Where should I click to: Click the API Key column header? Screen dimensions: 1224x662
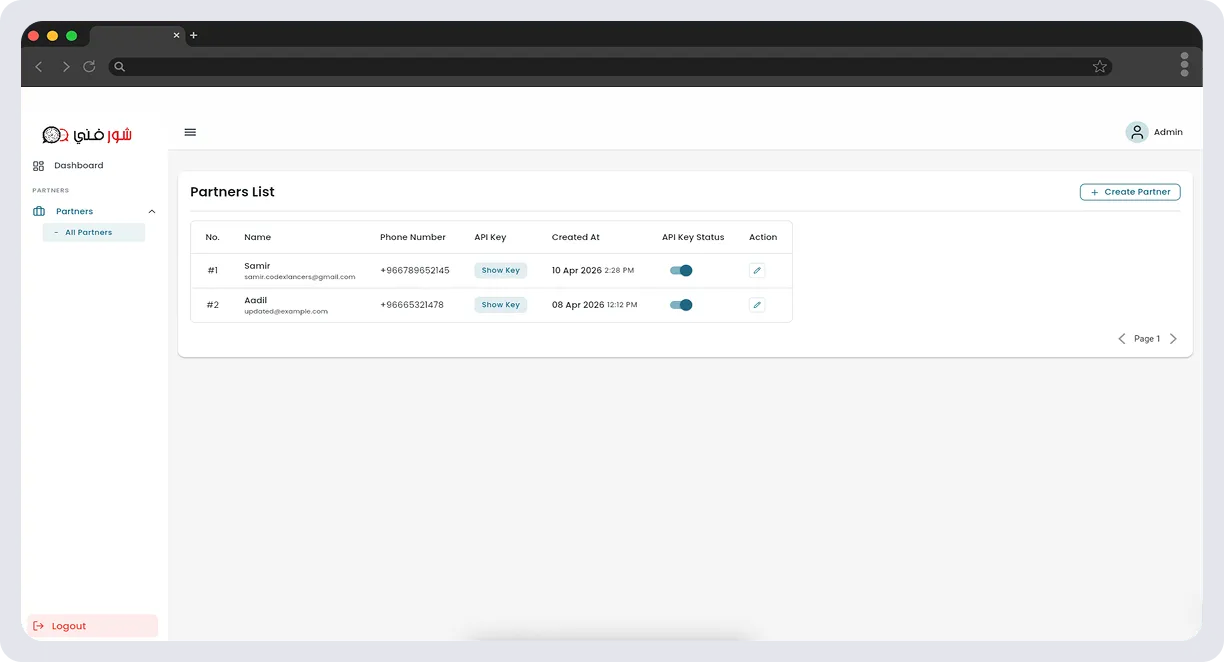(490, 237)
